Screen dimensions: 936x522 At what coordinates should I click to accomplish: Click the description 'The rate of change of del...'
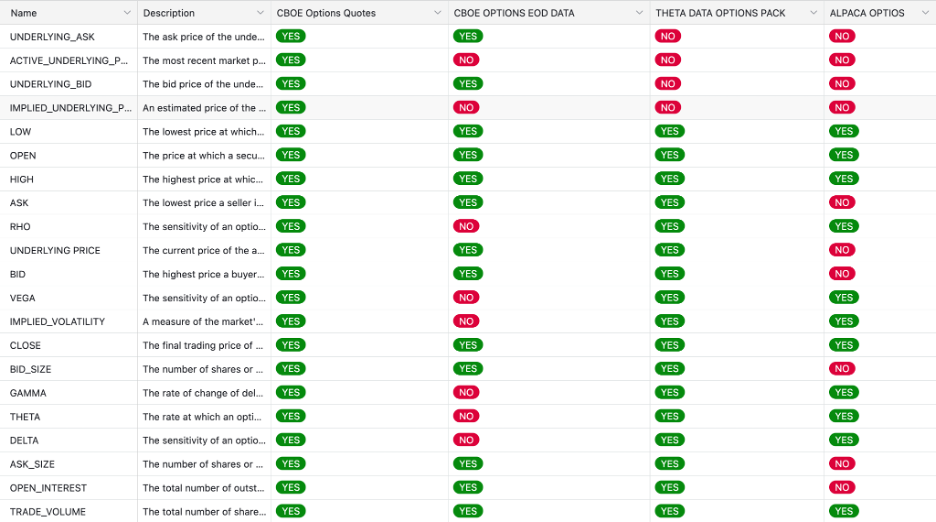pyautogui.click(x=203, y=393)
